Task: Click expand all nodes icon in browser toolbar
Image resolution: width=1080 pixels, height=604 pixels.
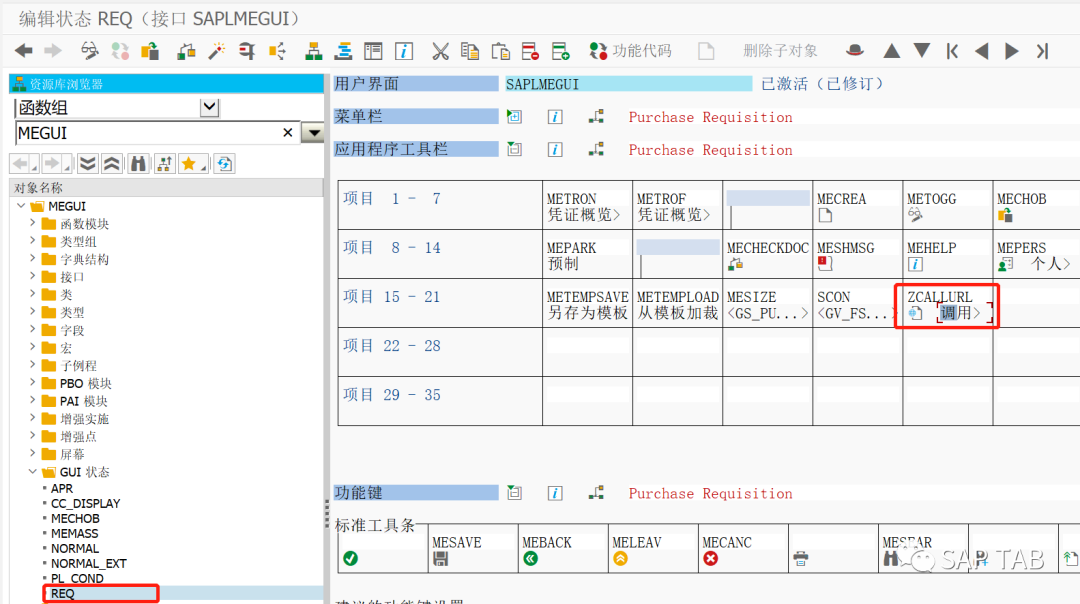Action: (87, 163)
